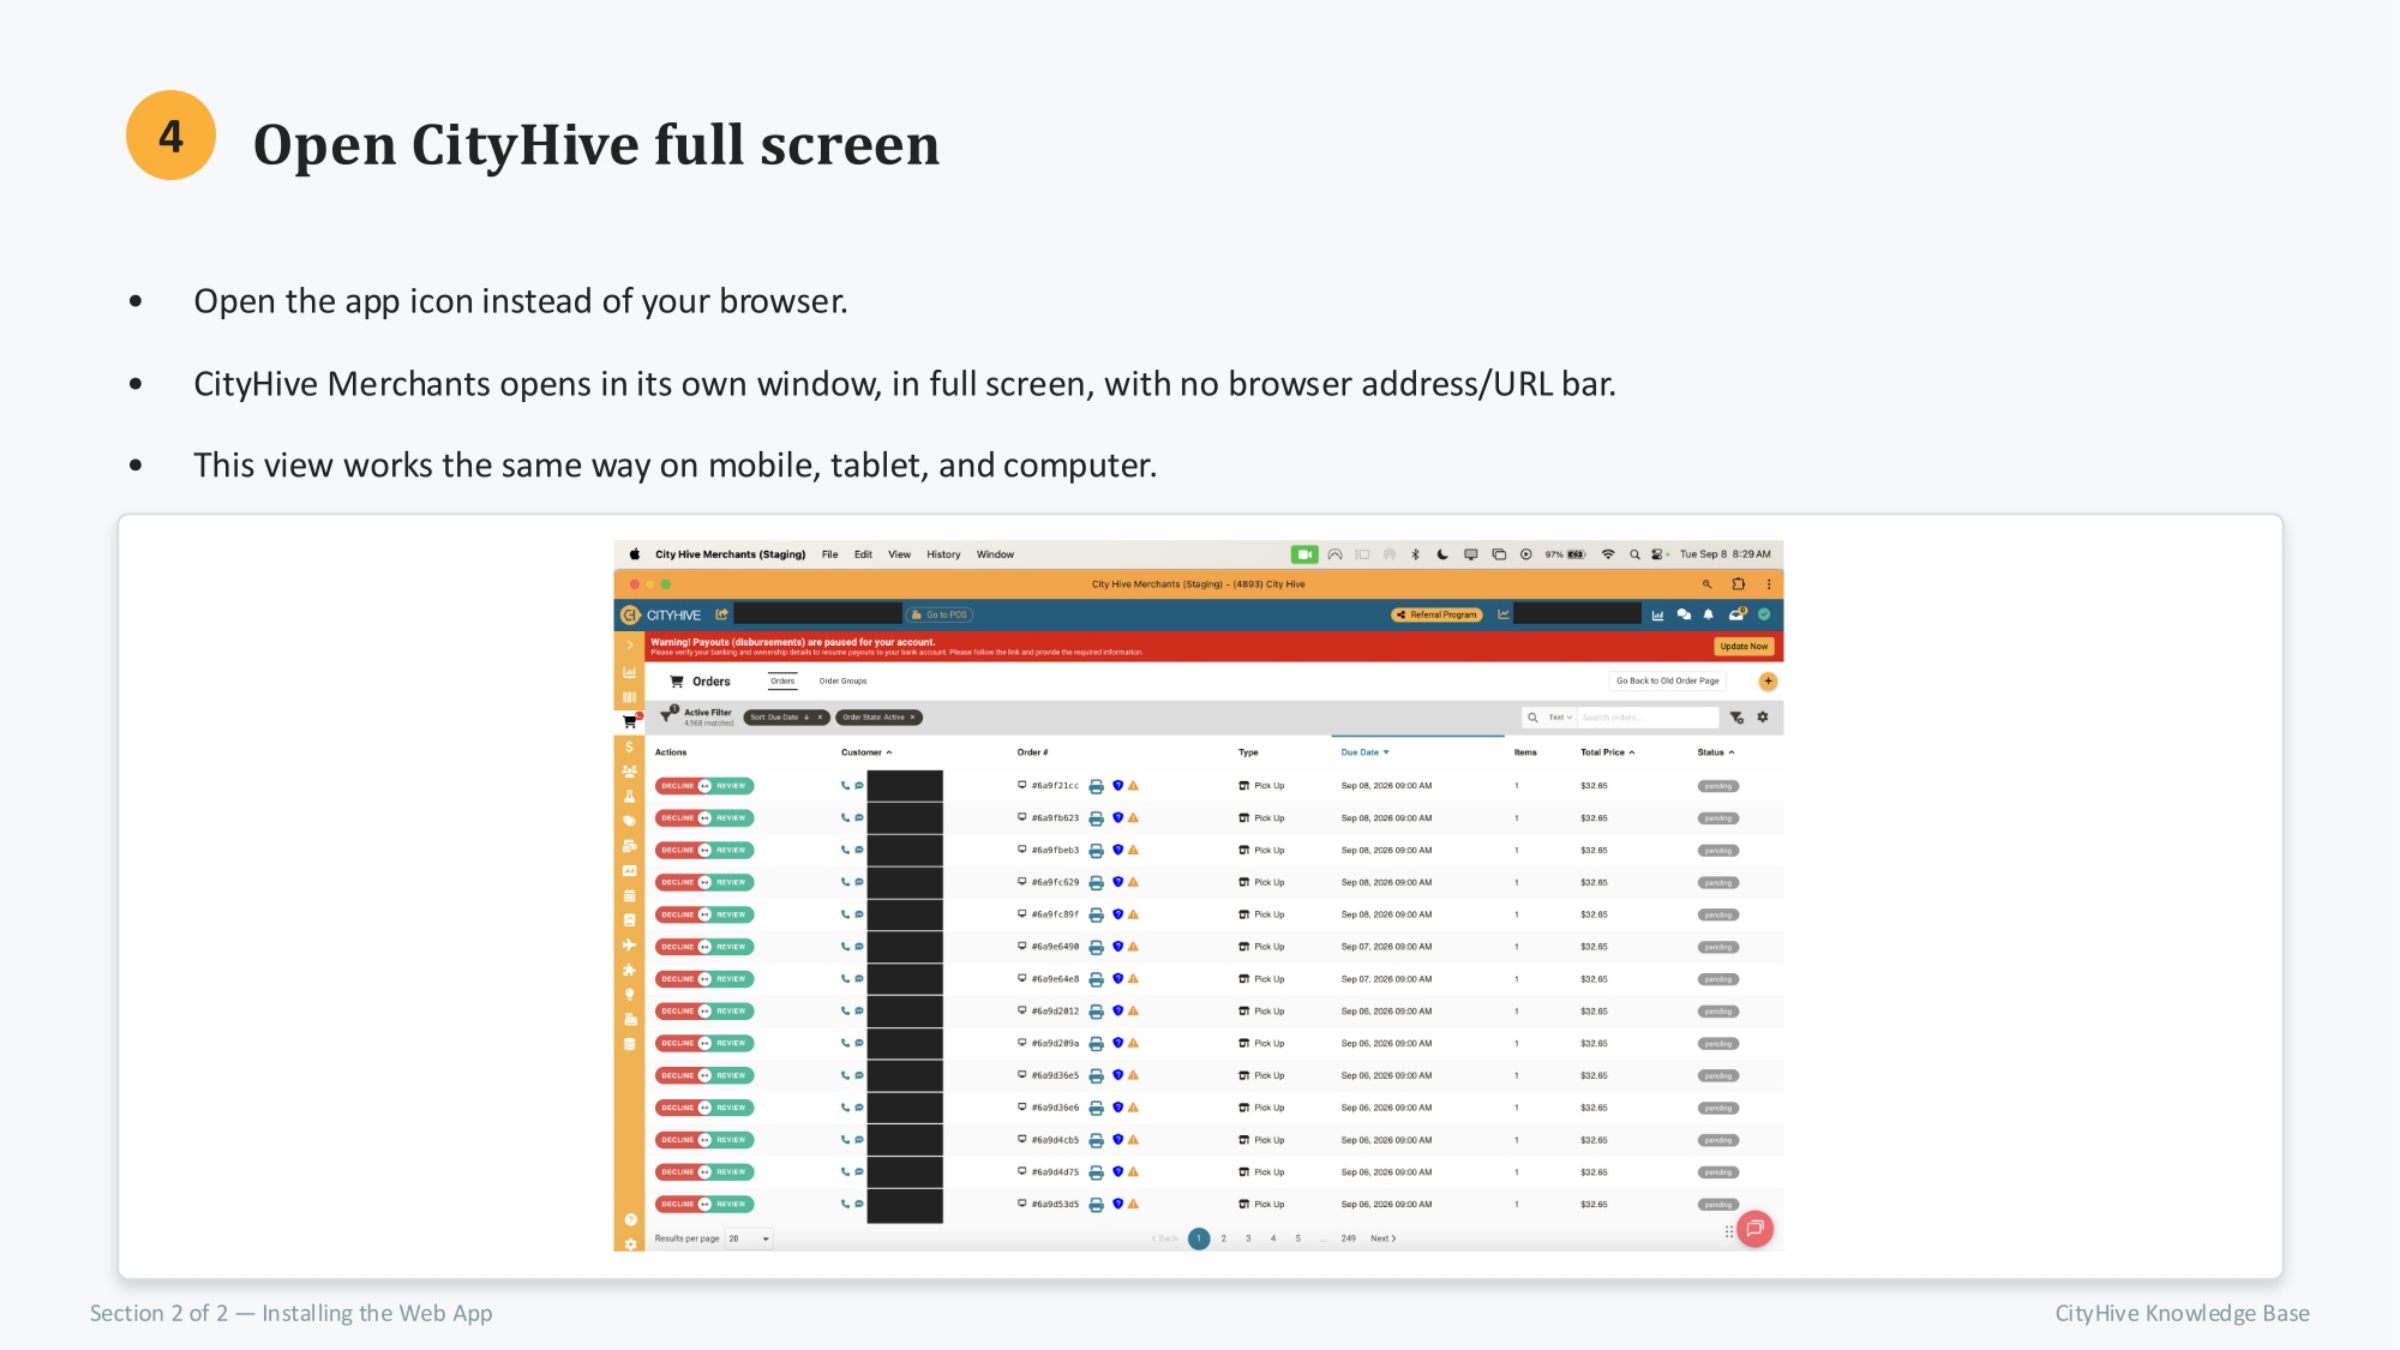Switch to the Order Groups tab
This screenshot has width=2400, height=1350.
pos(843,681)
